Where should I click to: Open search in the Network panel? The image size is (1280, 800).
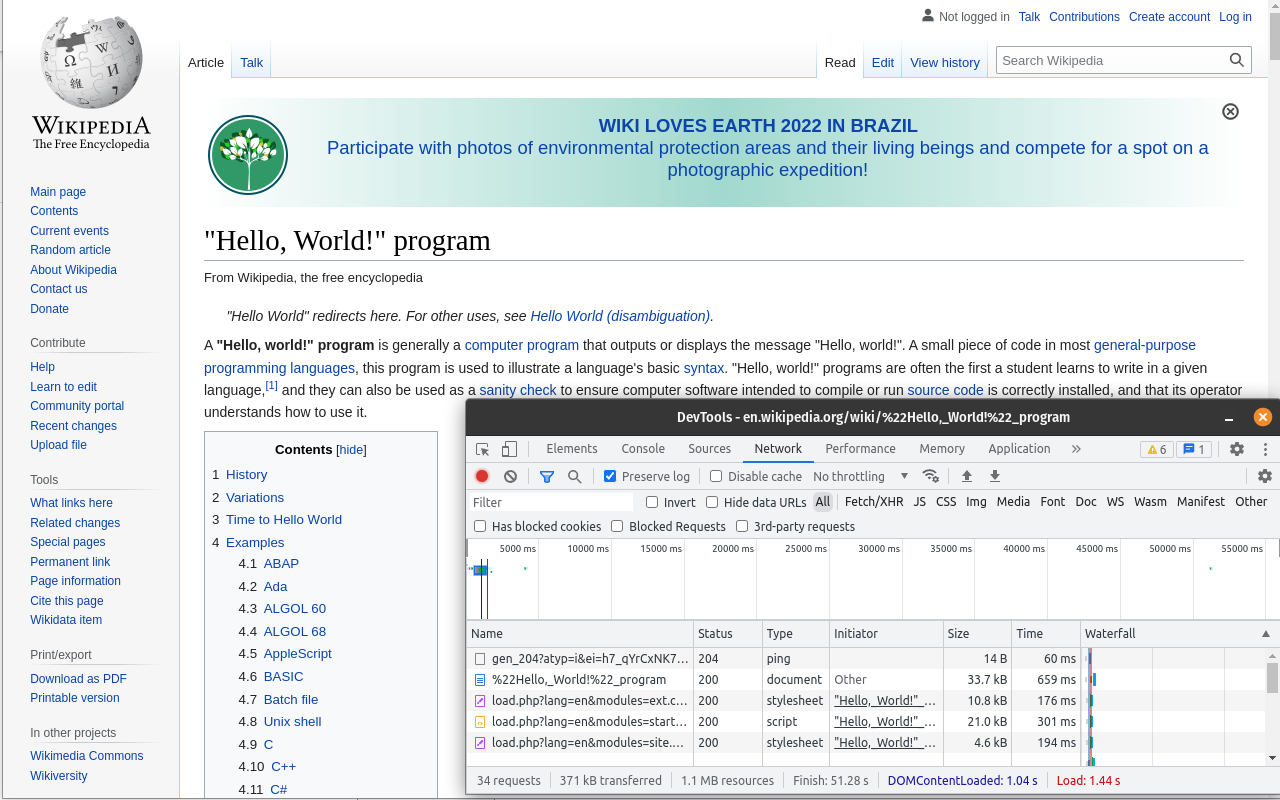(575, 477)
